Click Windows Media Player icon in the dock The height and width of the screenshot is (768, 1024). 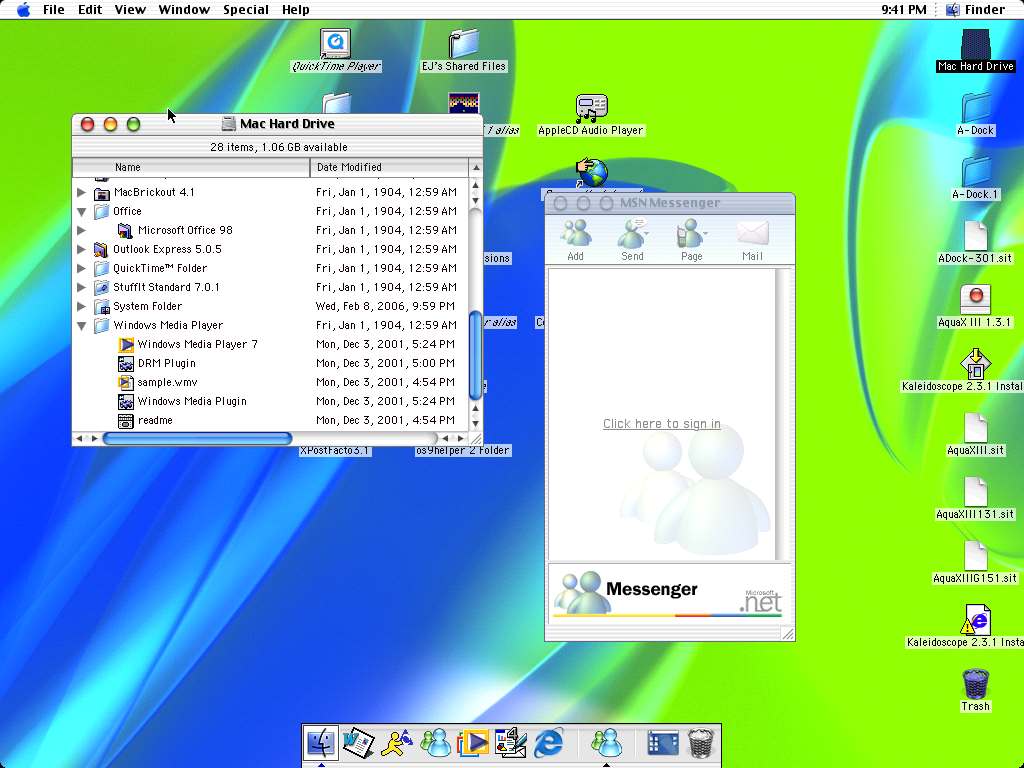[x=472, y=742]
